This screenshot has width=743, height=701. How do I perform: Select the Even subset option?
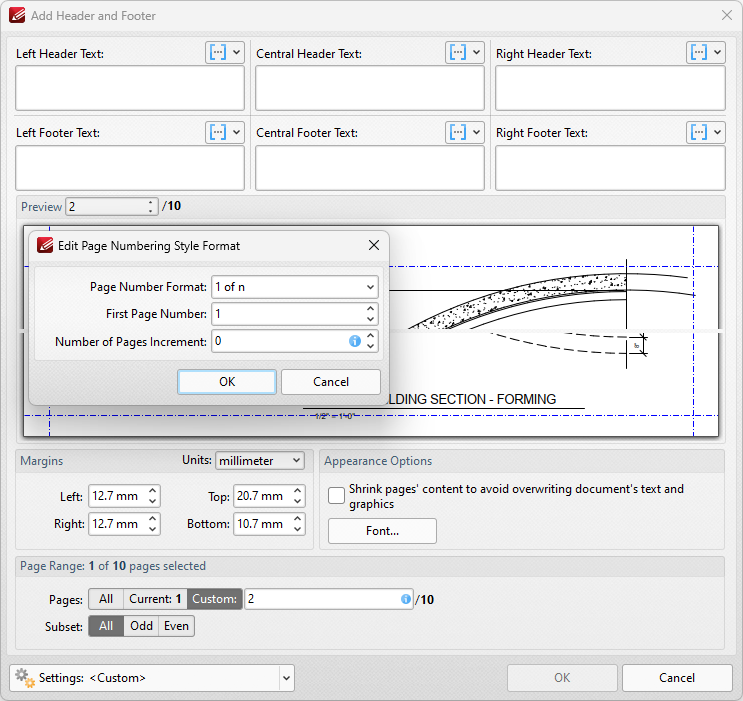tap(176, 626)
